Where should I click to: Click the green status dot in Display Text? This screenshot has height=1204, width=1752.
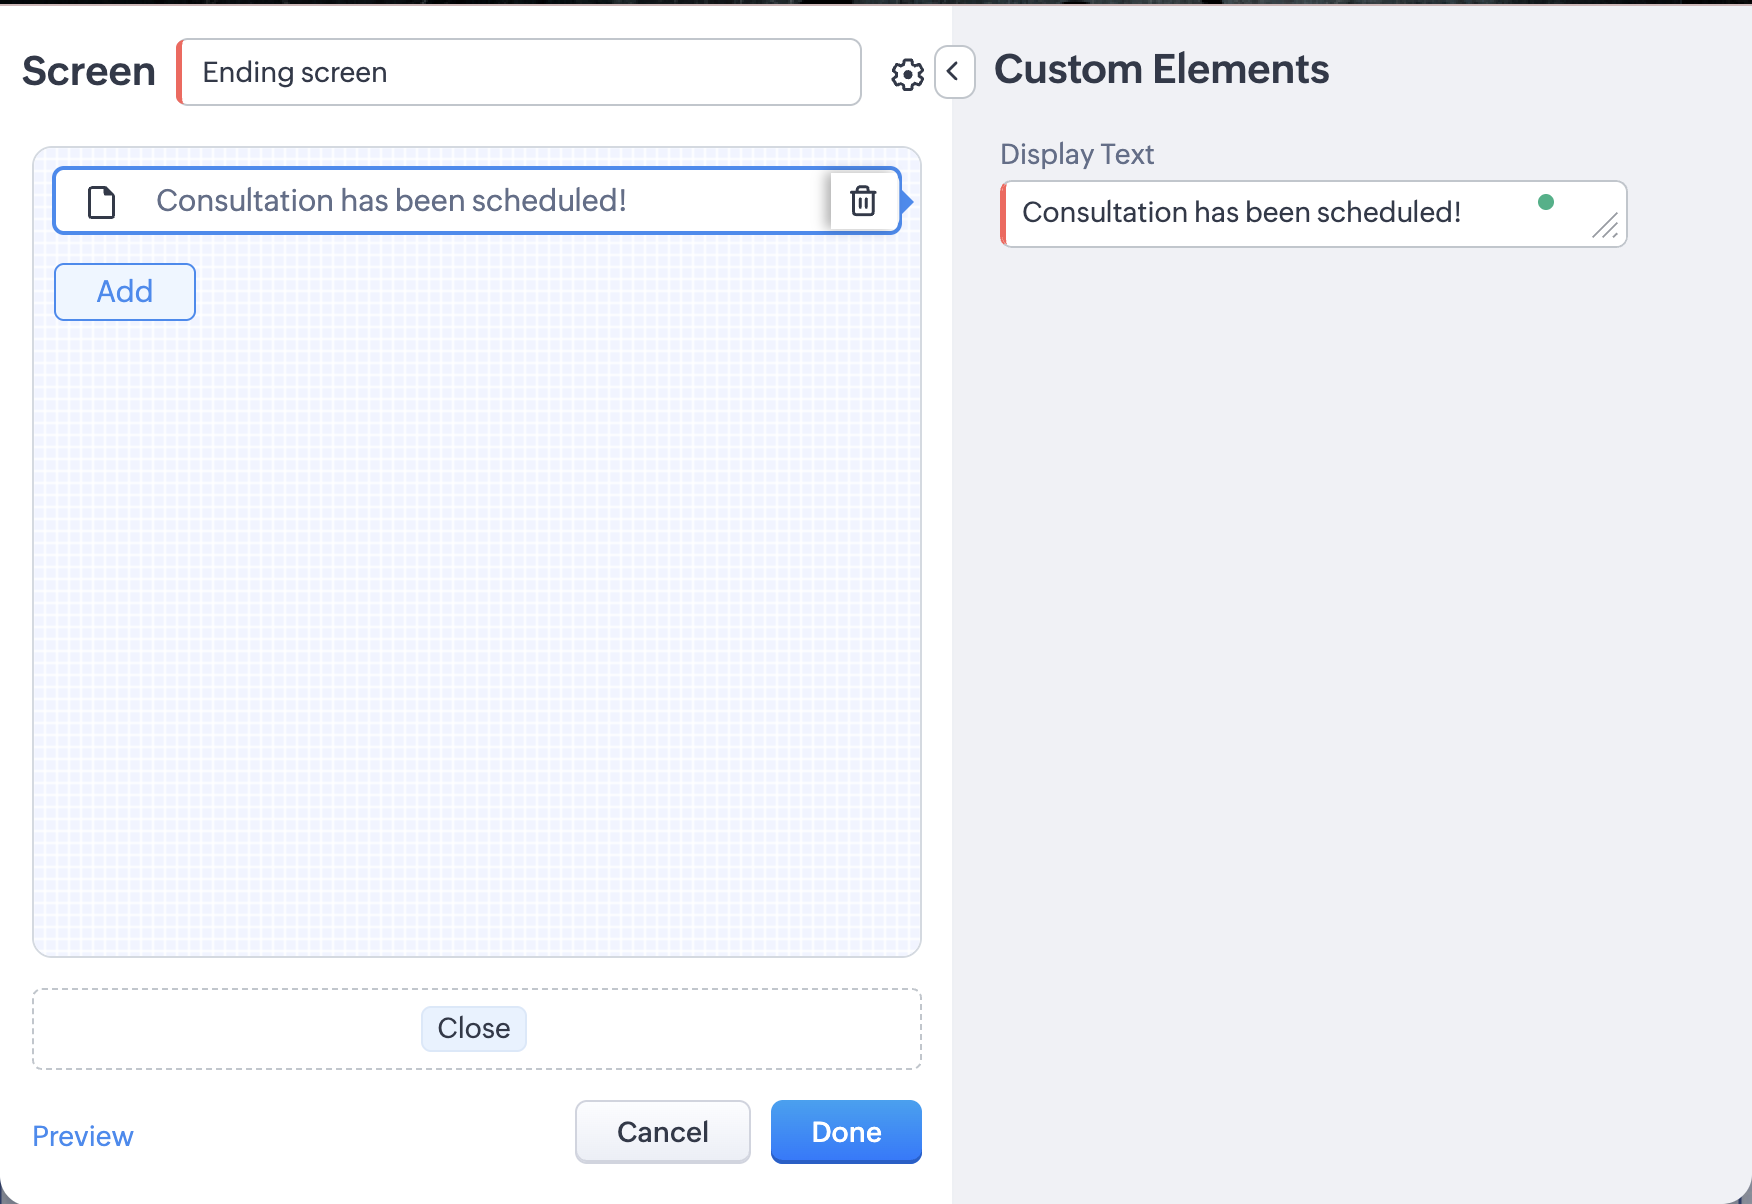tap(1546, 202)
